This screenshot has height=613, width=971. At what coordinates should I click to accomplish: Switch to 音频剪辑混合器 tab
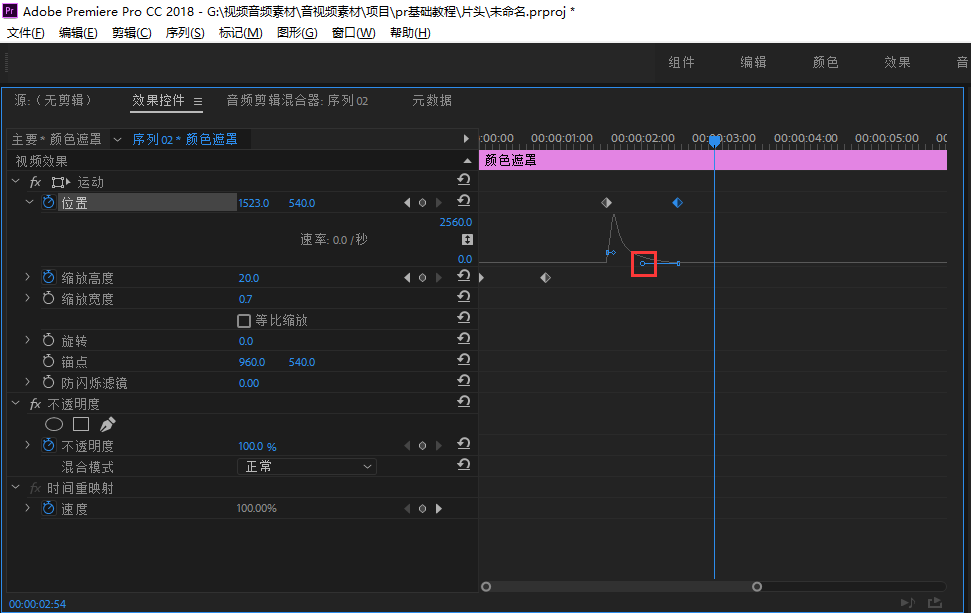coord(297,100)
